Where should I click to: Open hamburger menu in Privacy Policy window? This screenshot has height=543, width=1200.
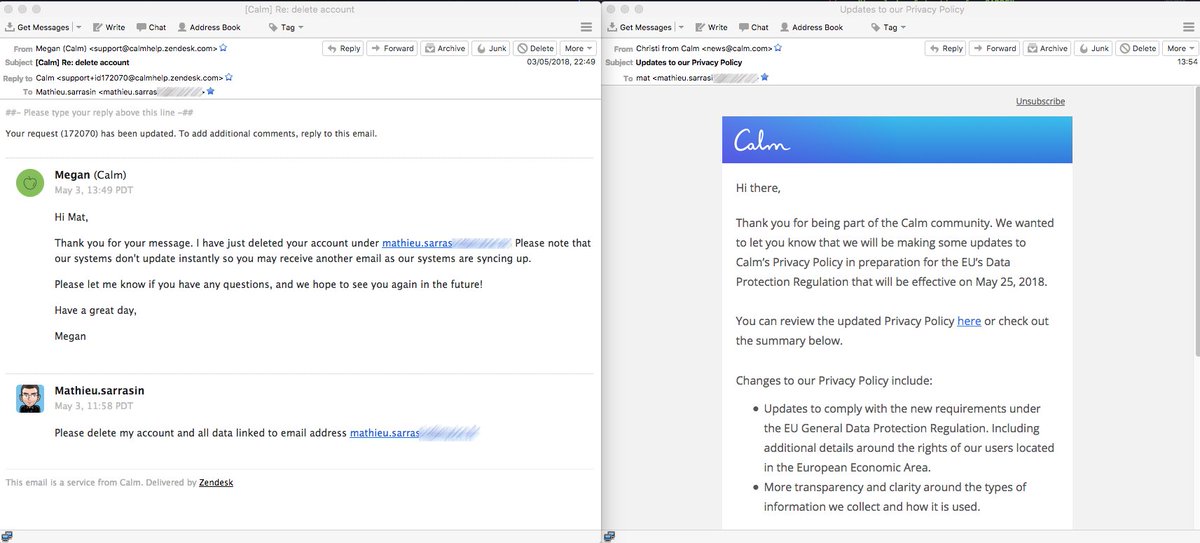pyautogui.click(x=1189, y=27)
